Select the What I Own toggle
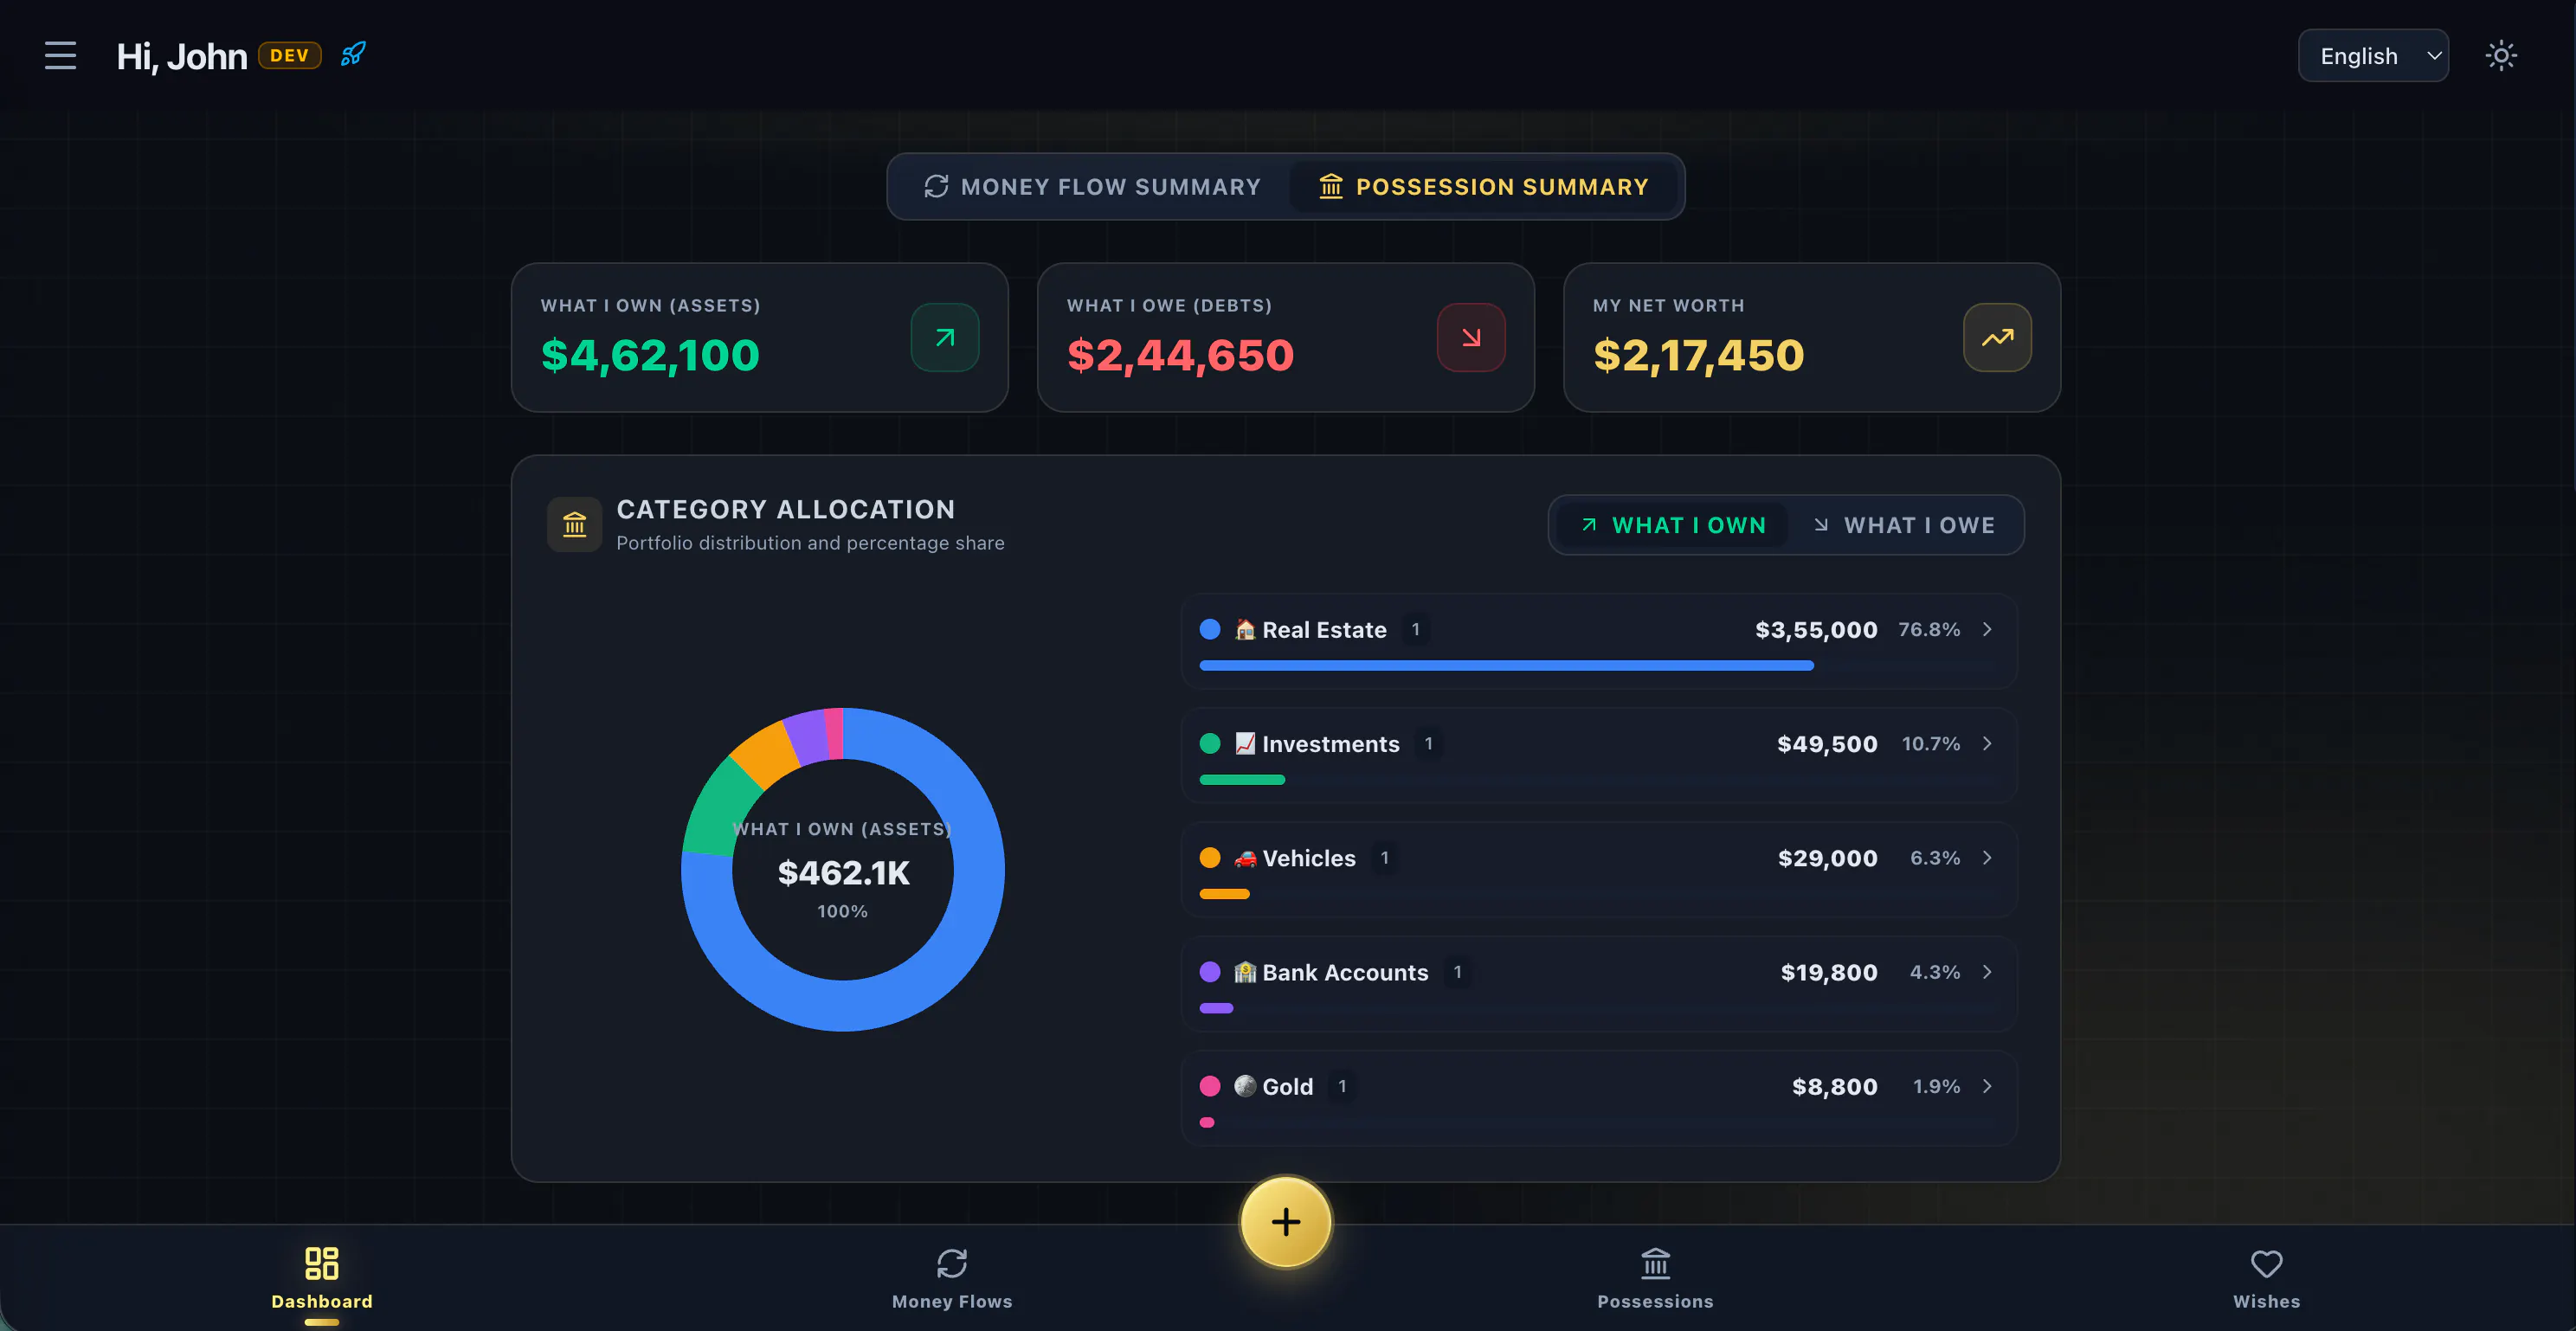 pyautogui.click(x=1673, y=525)
